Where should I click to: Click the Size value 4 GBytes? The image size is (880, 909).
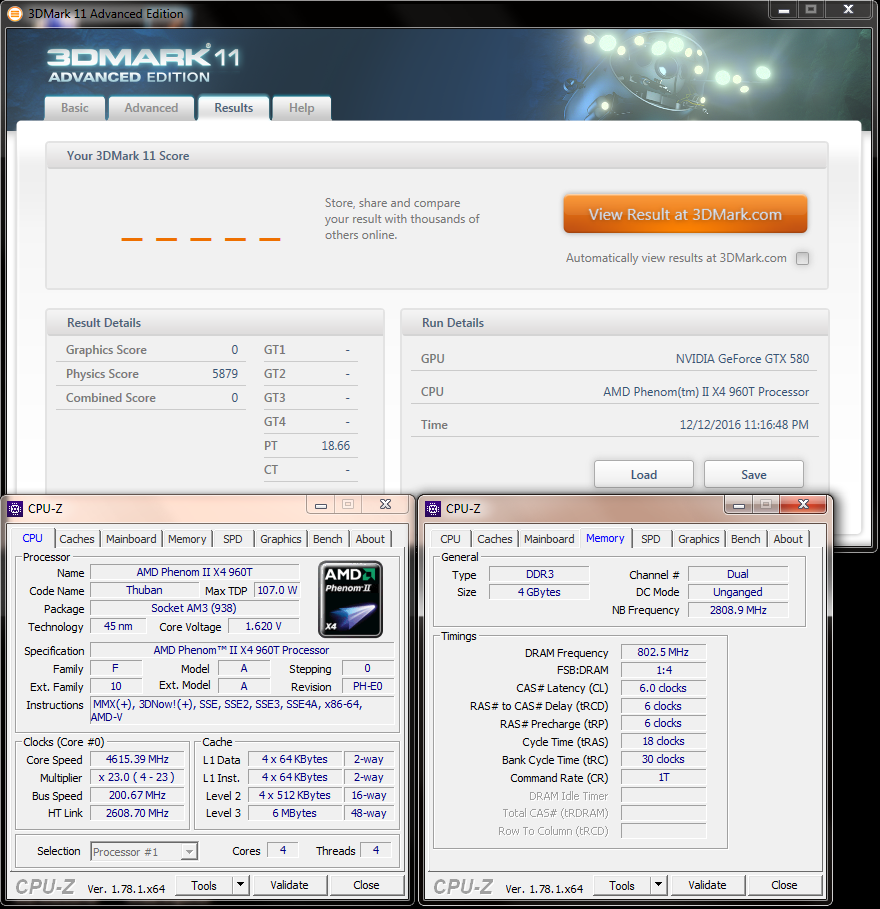click(539, 592)
